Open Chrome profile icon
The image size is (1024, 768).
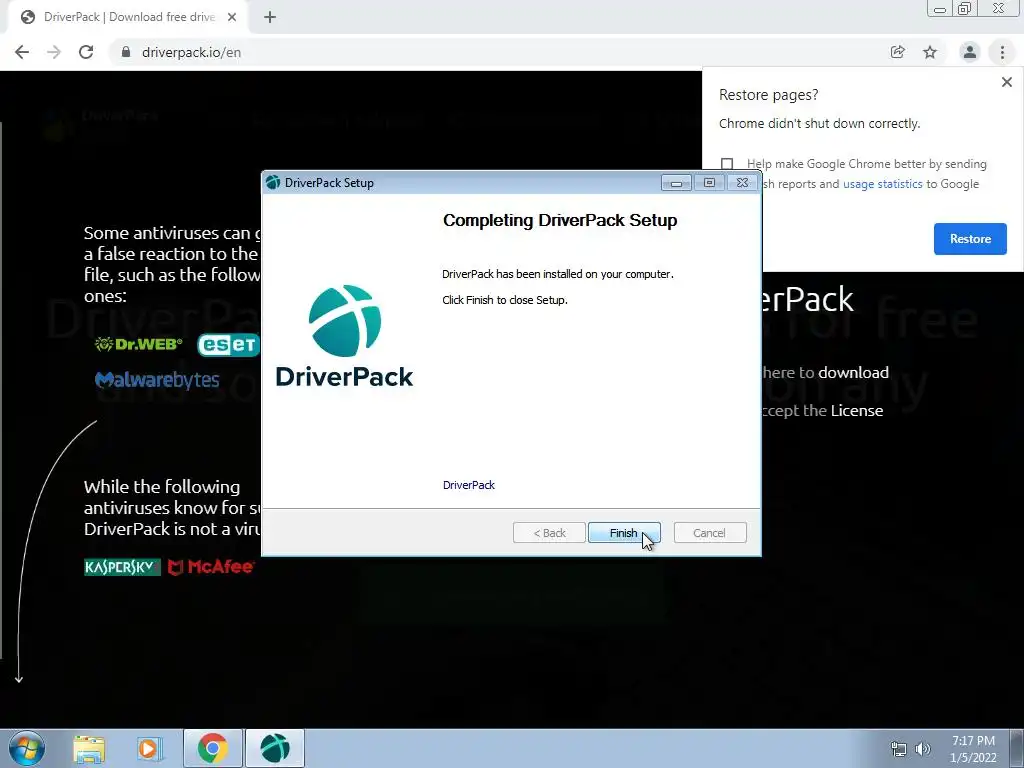coord(969,52)
